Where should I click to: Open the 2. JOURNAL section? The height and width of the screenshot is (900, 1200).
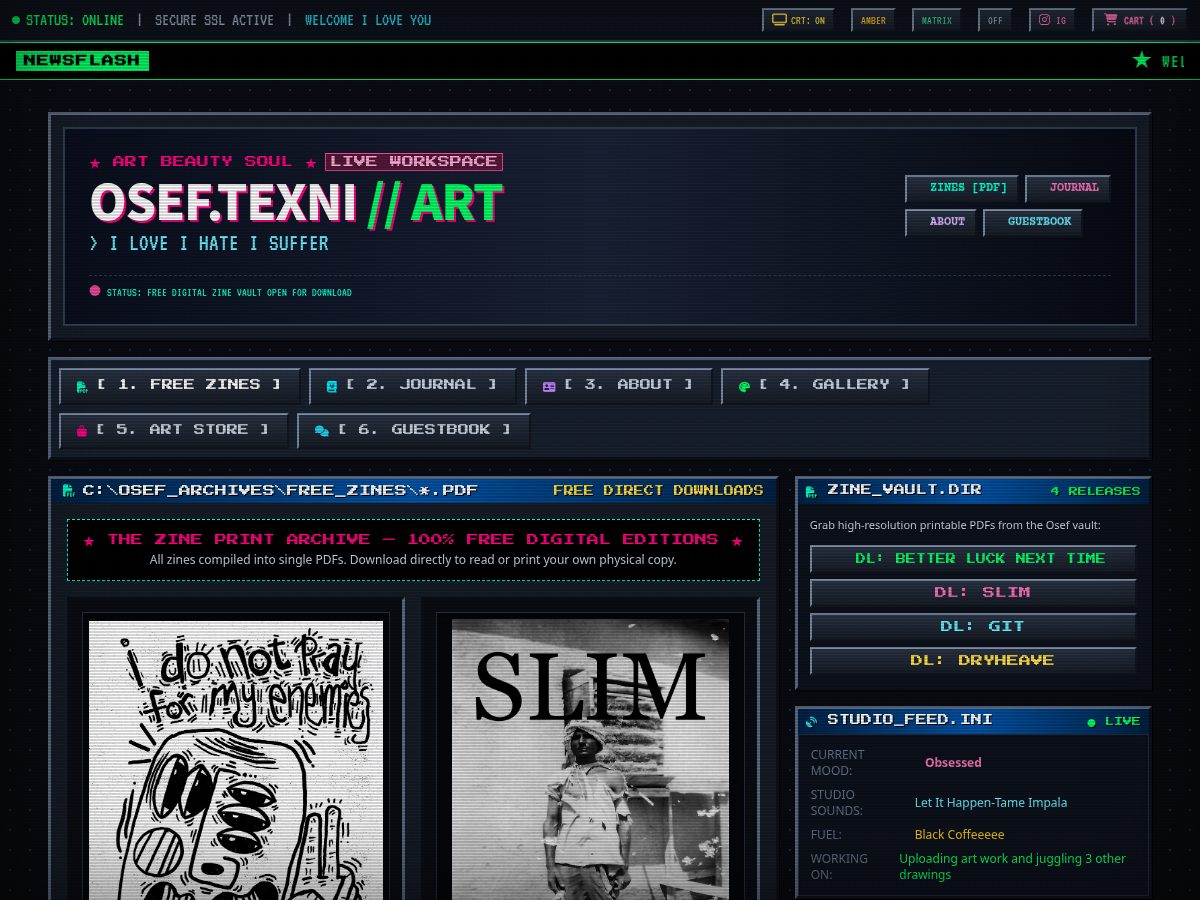413,386
